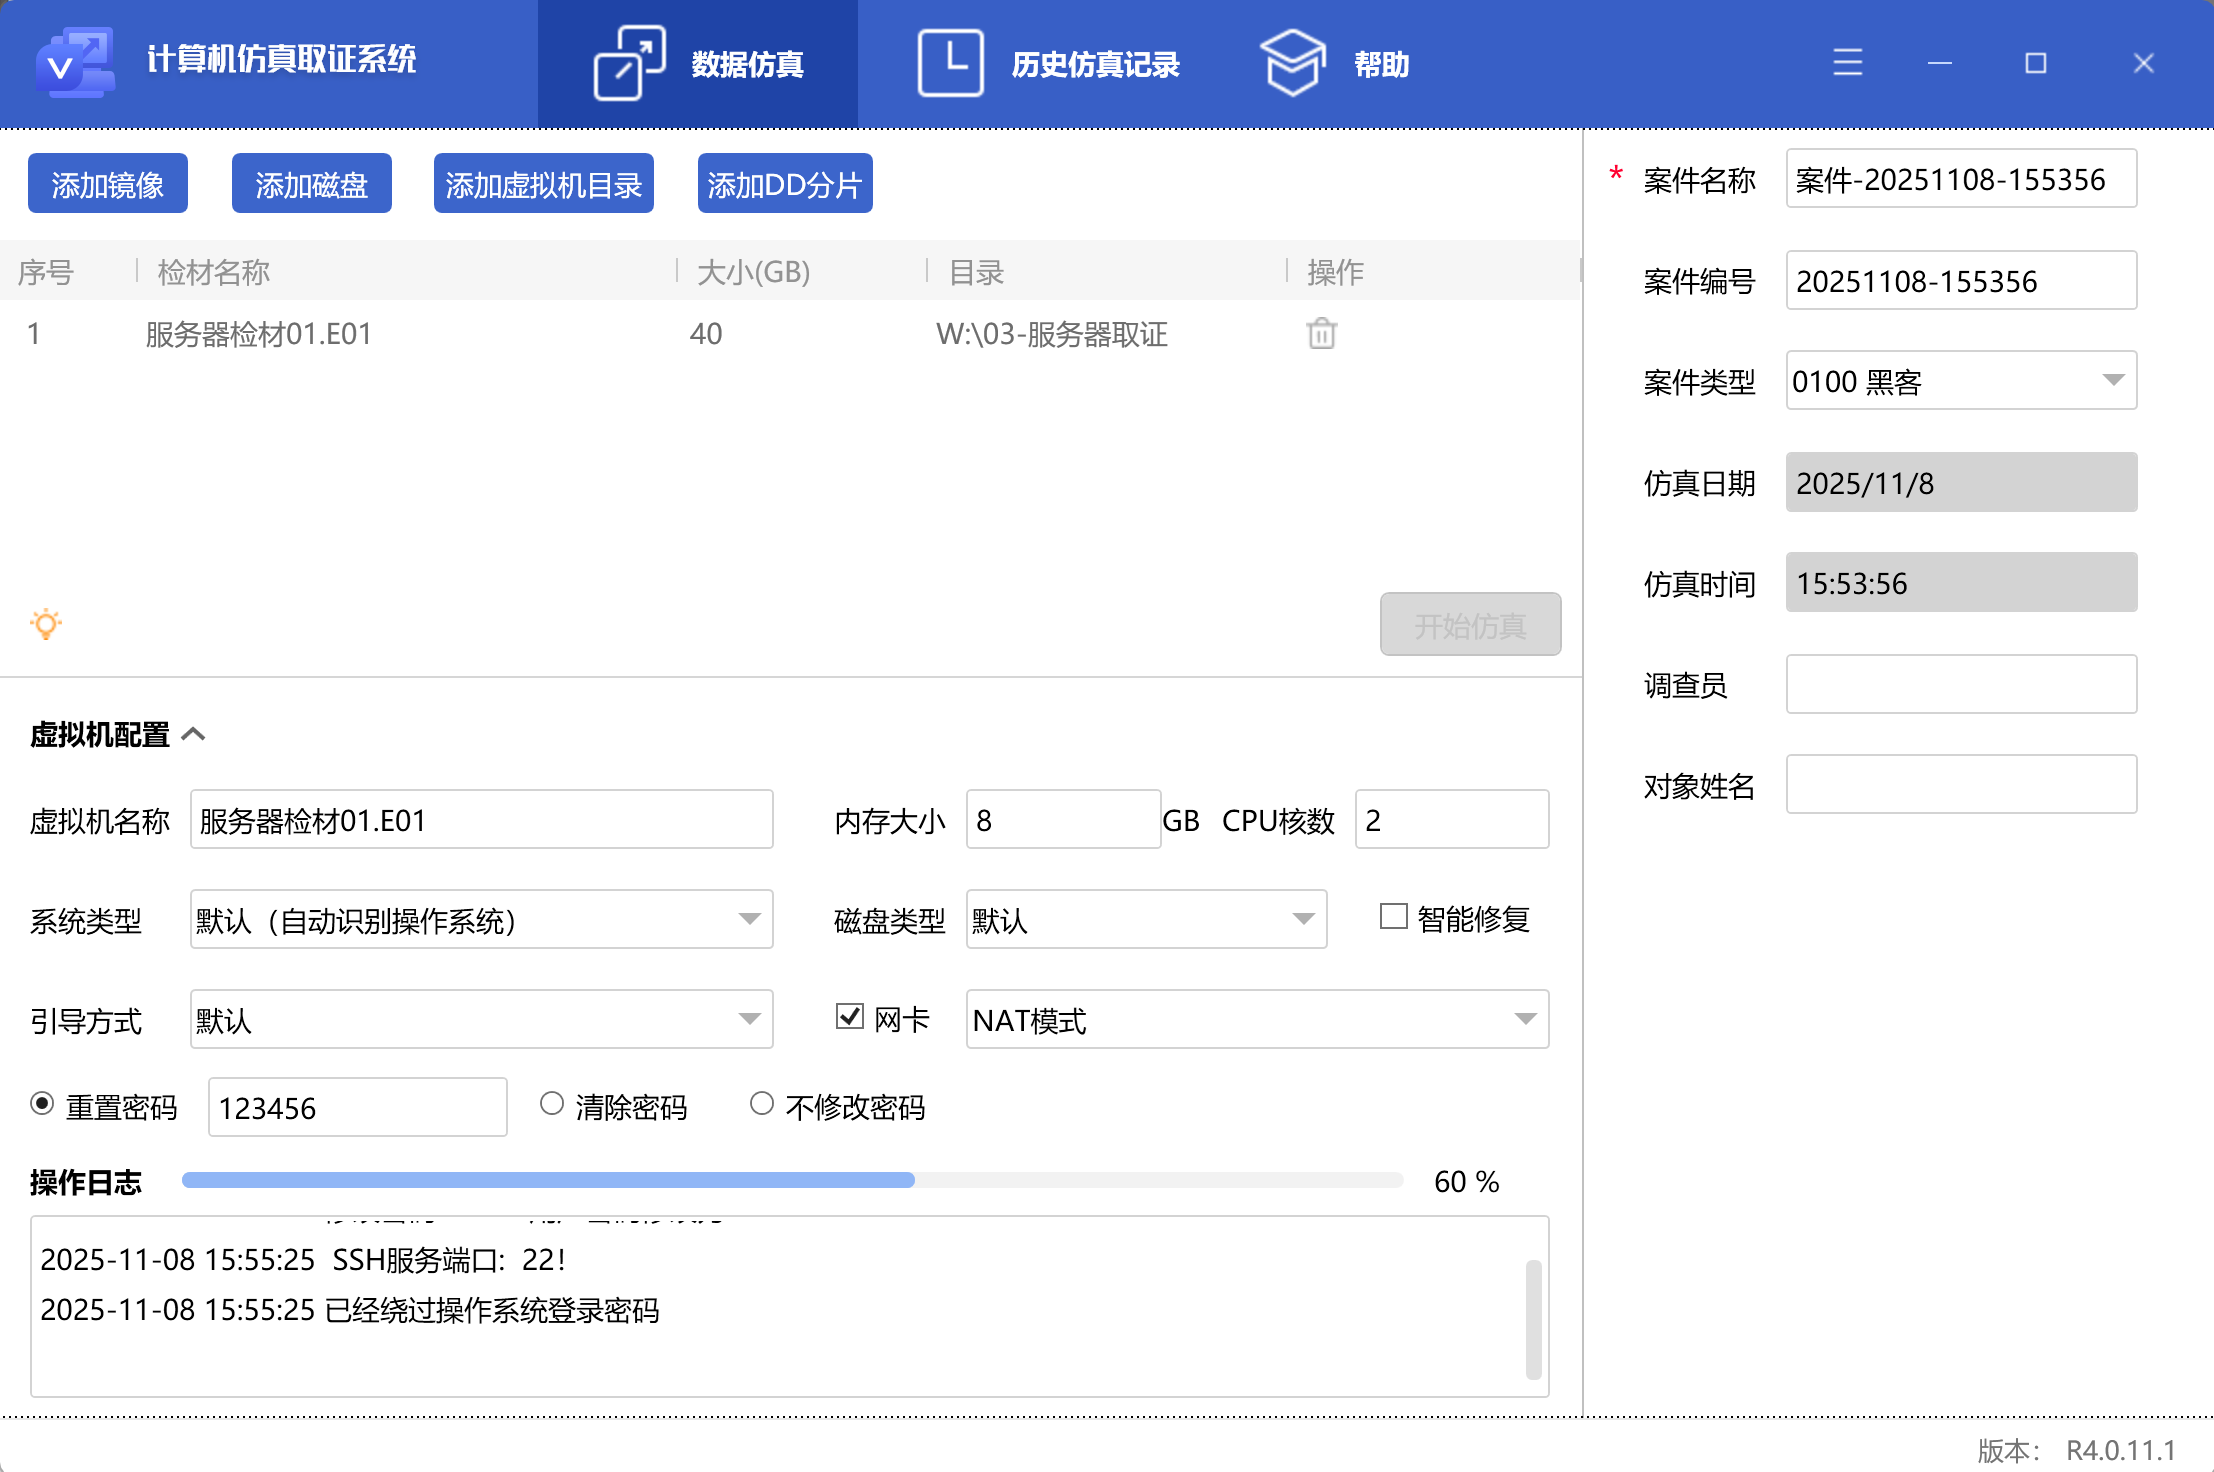Select the 清除密码 radio option
The width and height of the screenshot is (2214, 1472).
coord(552,1104)
